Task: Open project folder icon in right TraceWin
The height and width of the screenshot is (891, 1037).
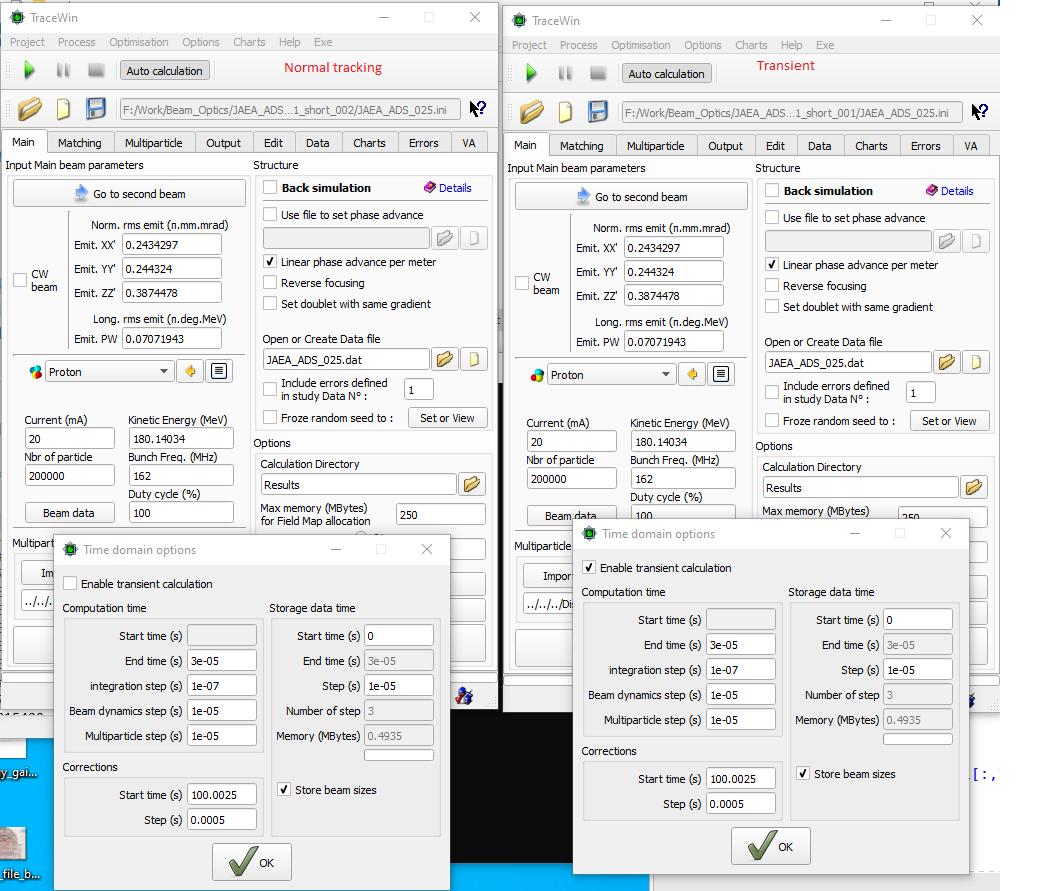Action: (x=532, y=112)
